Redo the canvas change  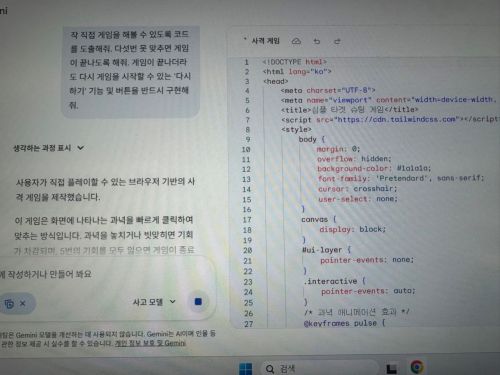point(337,41)
